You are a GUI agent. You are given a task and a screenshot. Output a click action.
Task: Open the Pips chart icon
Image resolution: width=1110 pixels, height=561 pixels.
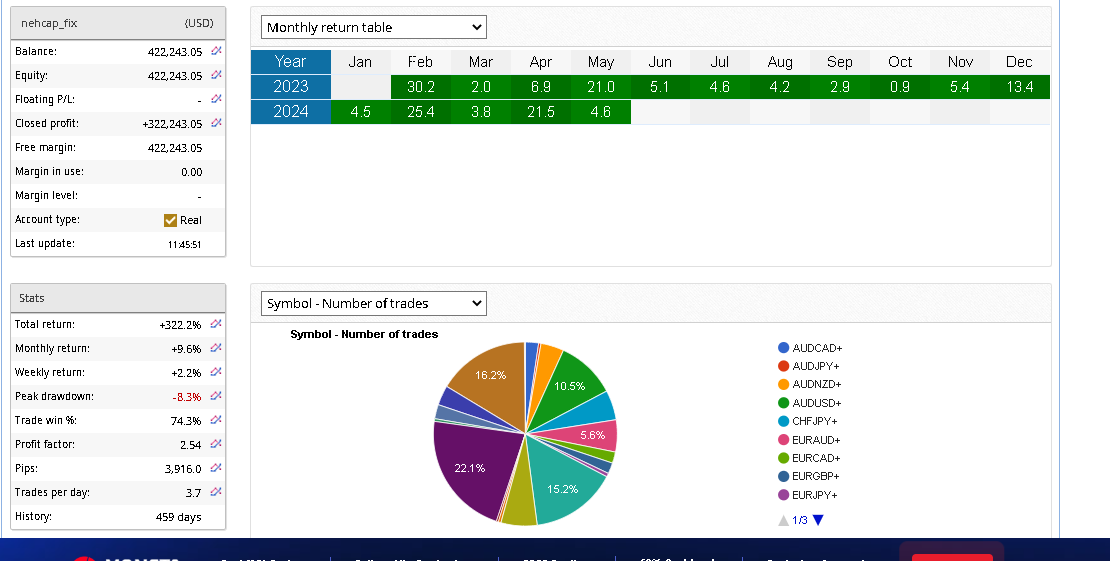click(x=217, y=468)
